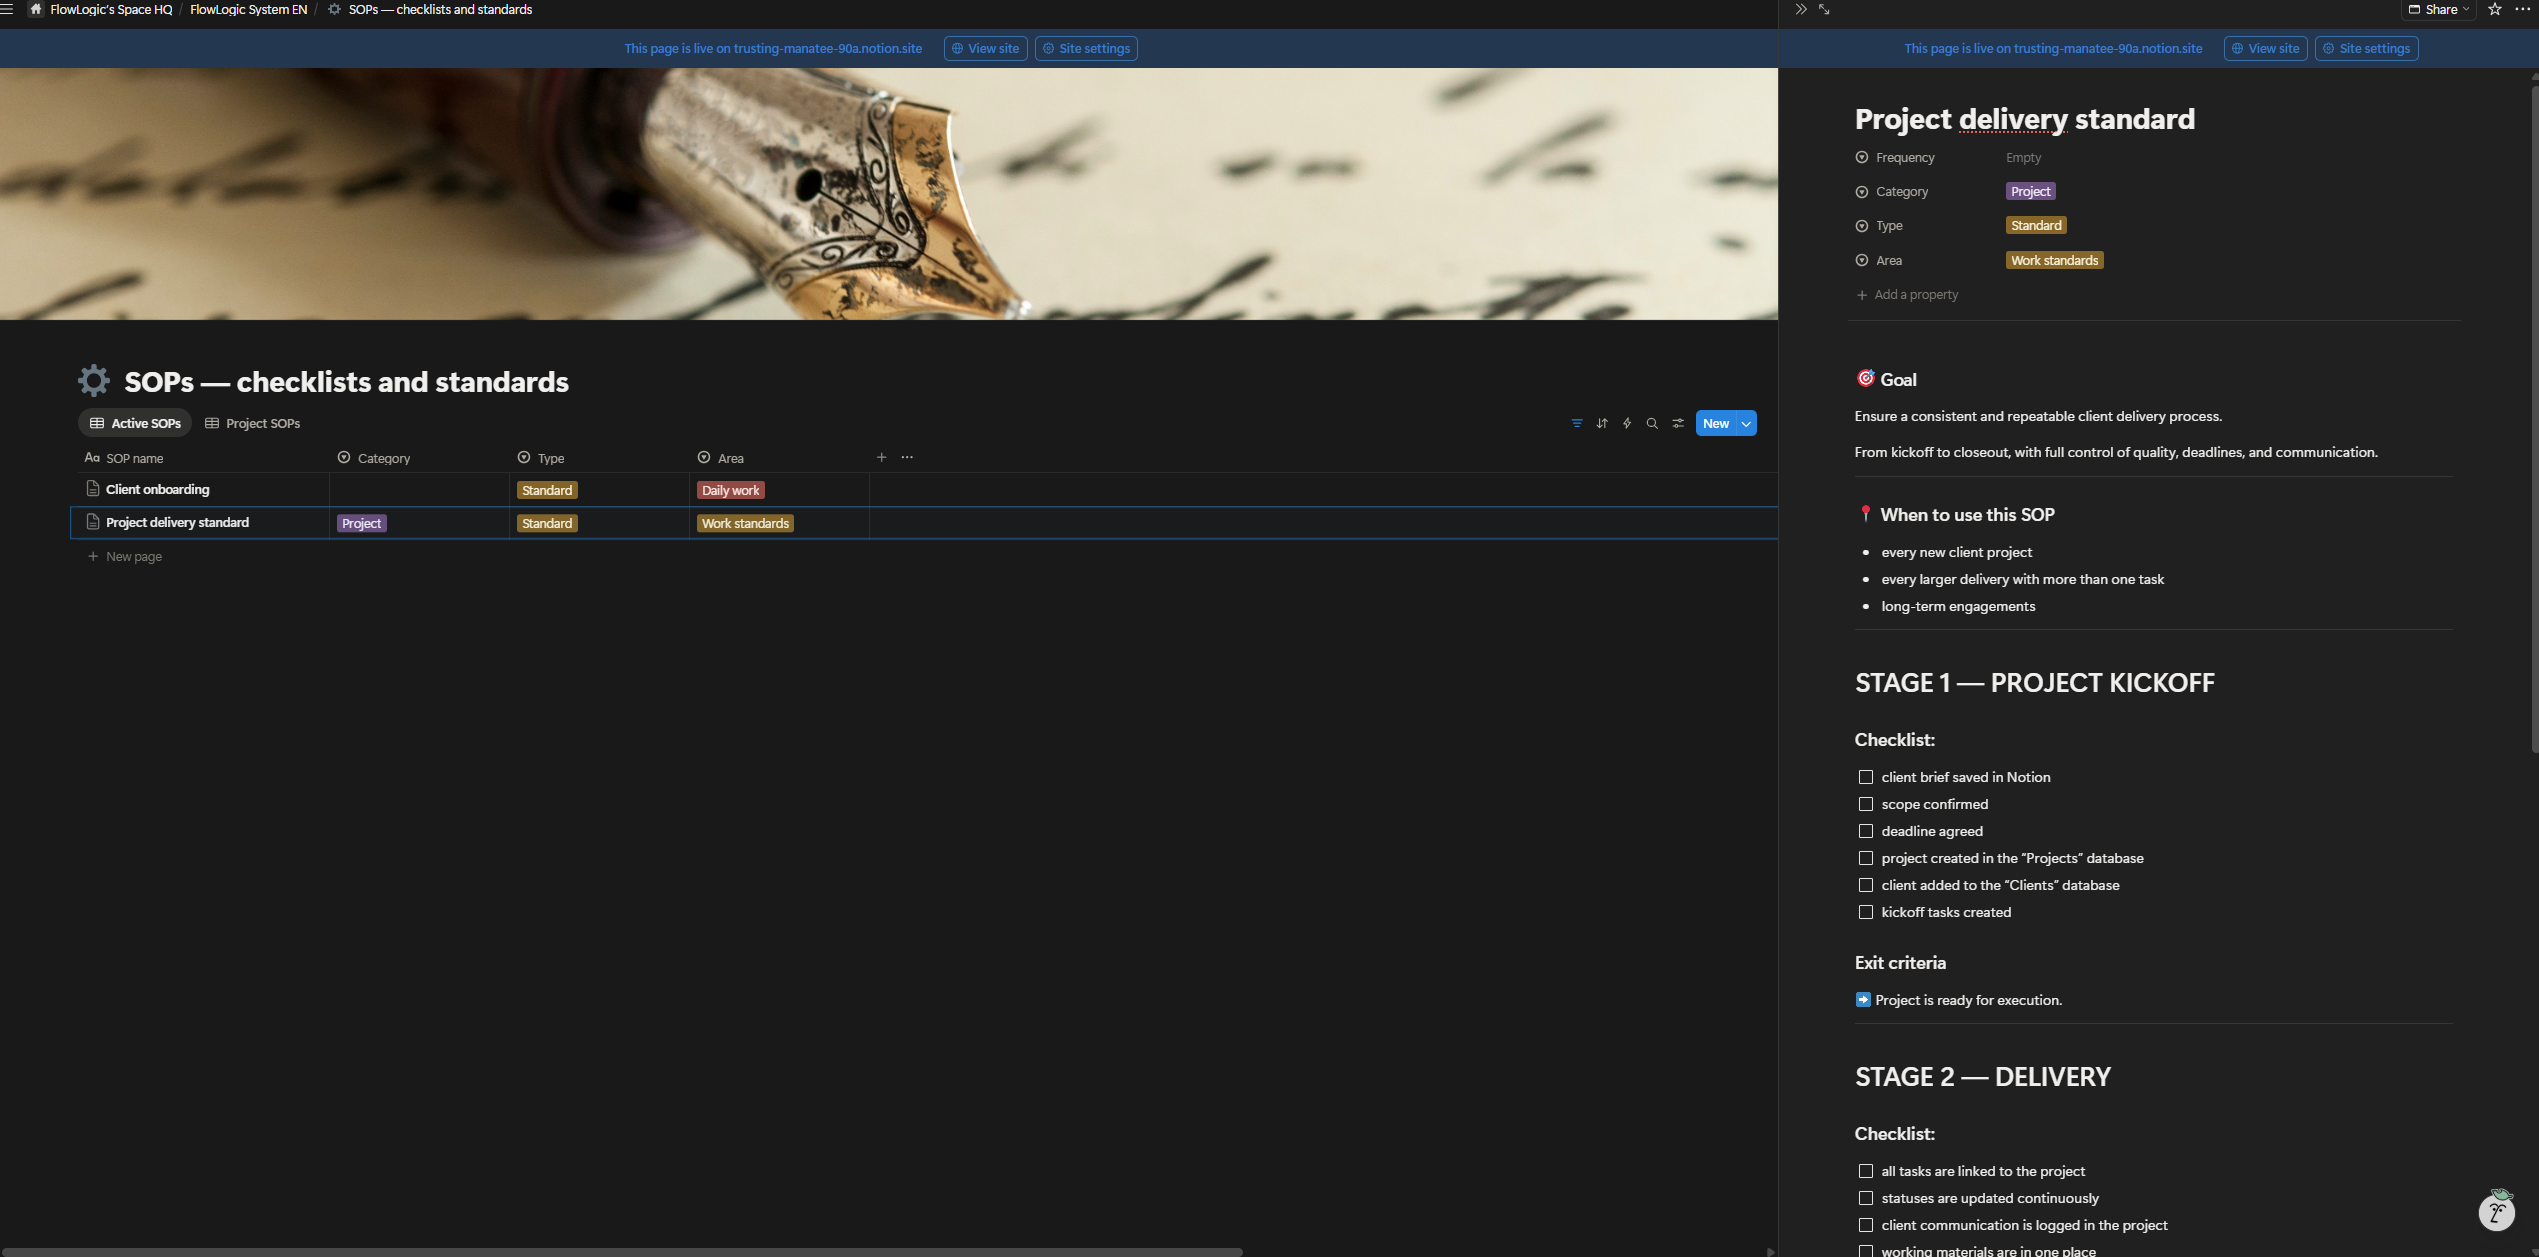The height and width of the screenshot is (1257, 2539).
Task: Select the sort icon above the SOP table
Action: pyautogui.click(x=1602, y=423)
